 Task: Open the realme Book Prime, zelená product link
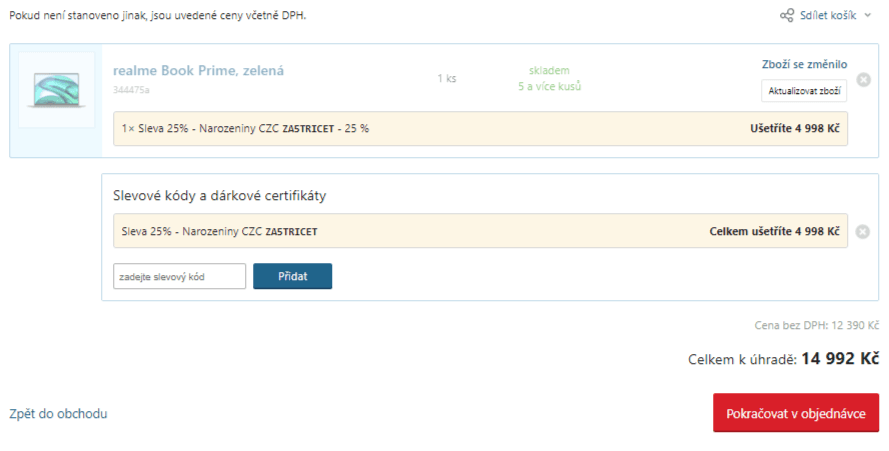pyautogui.click(x=198, y=71)
